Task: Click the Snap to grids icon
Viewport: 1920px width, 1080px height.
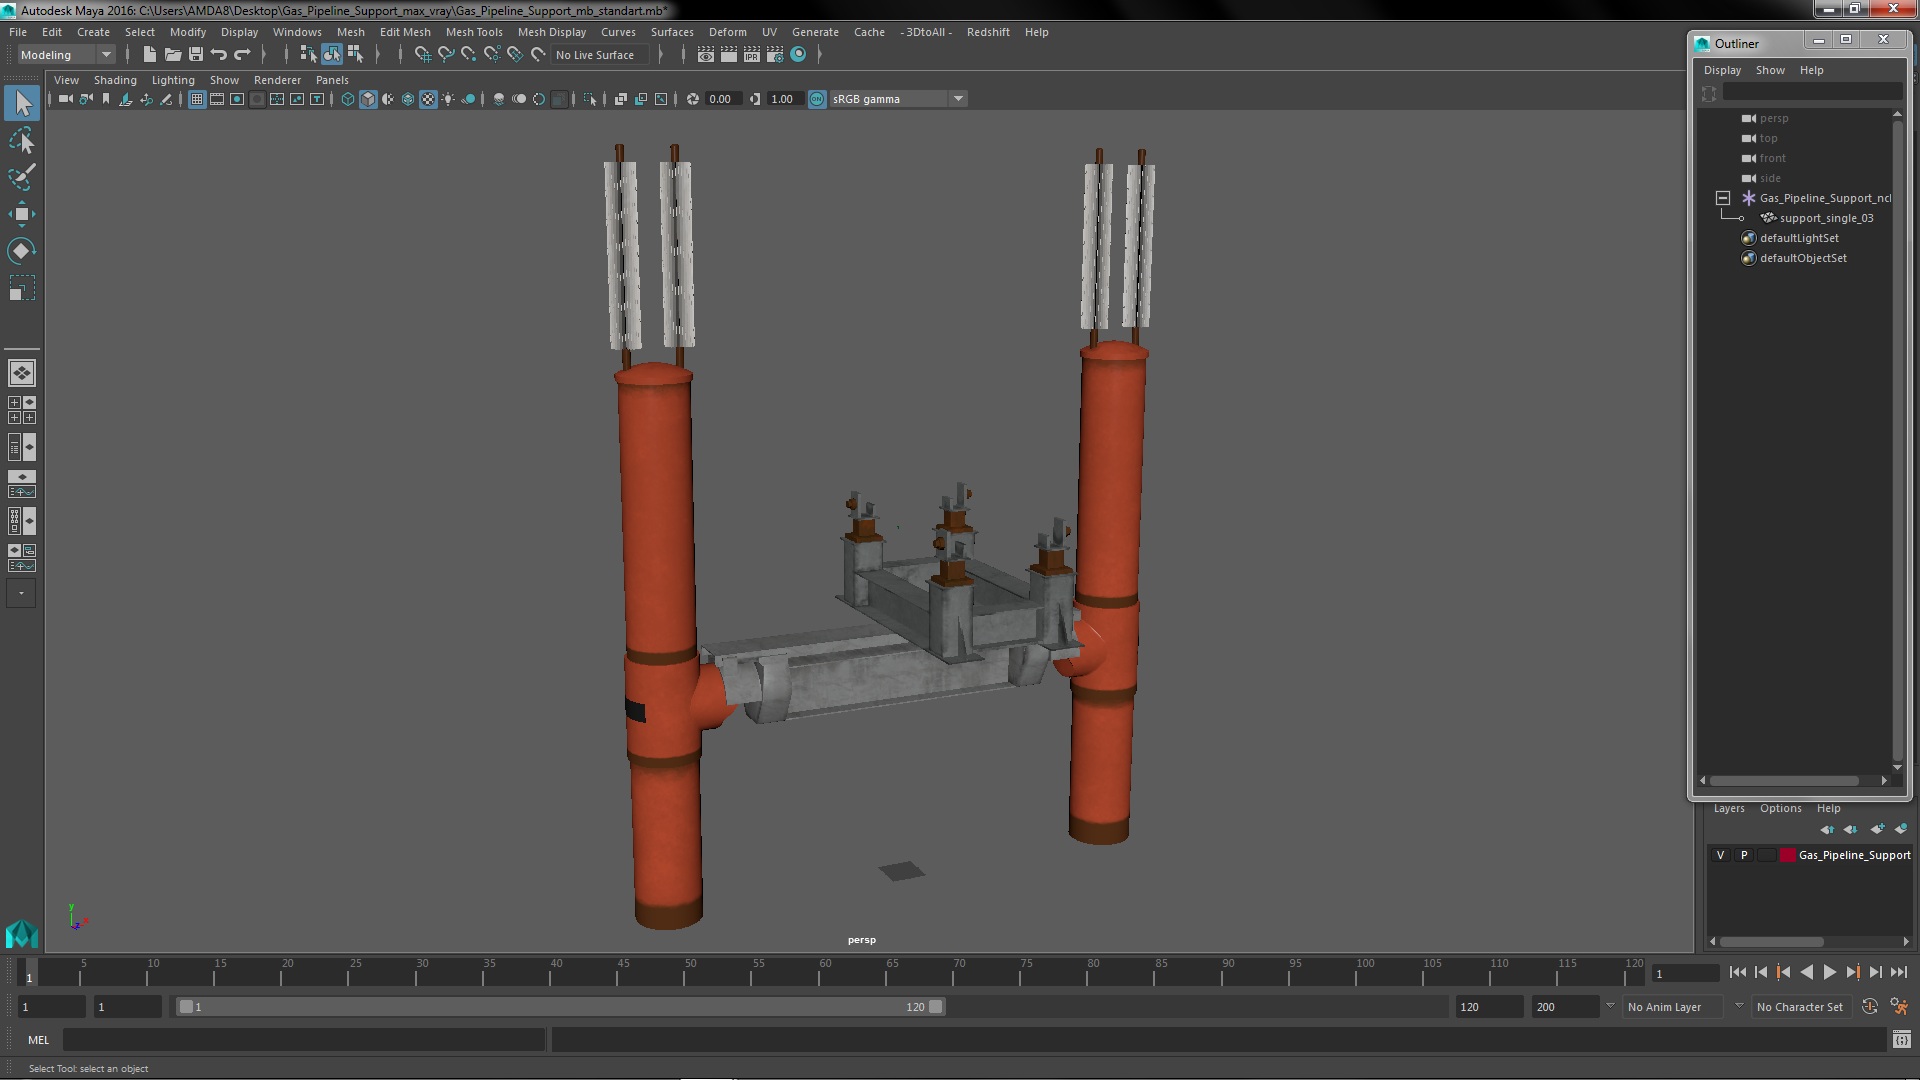Action: (422, 55)
